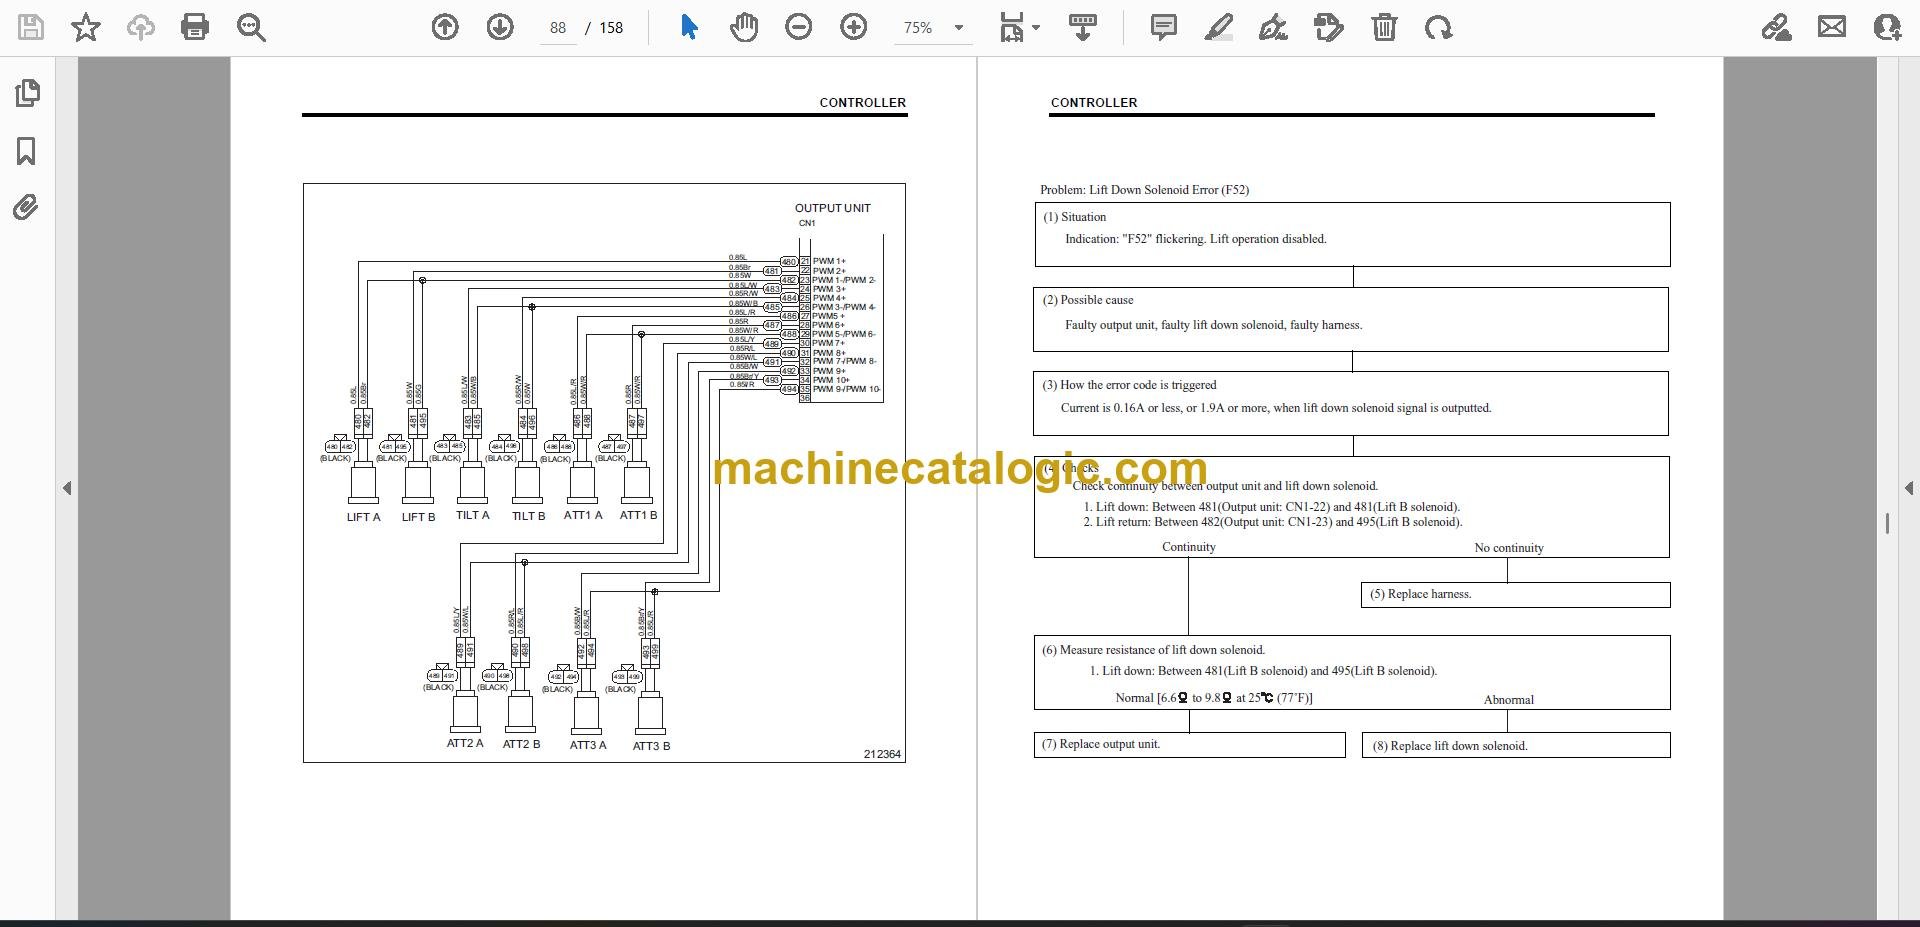The height and width of the screenshot is (927, 1920).
Task: Click the rotate redo icon
Action: (1439, 27)
